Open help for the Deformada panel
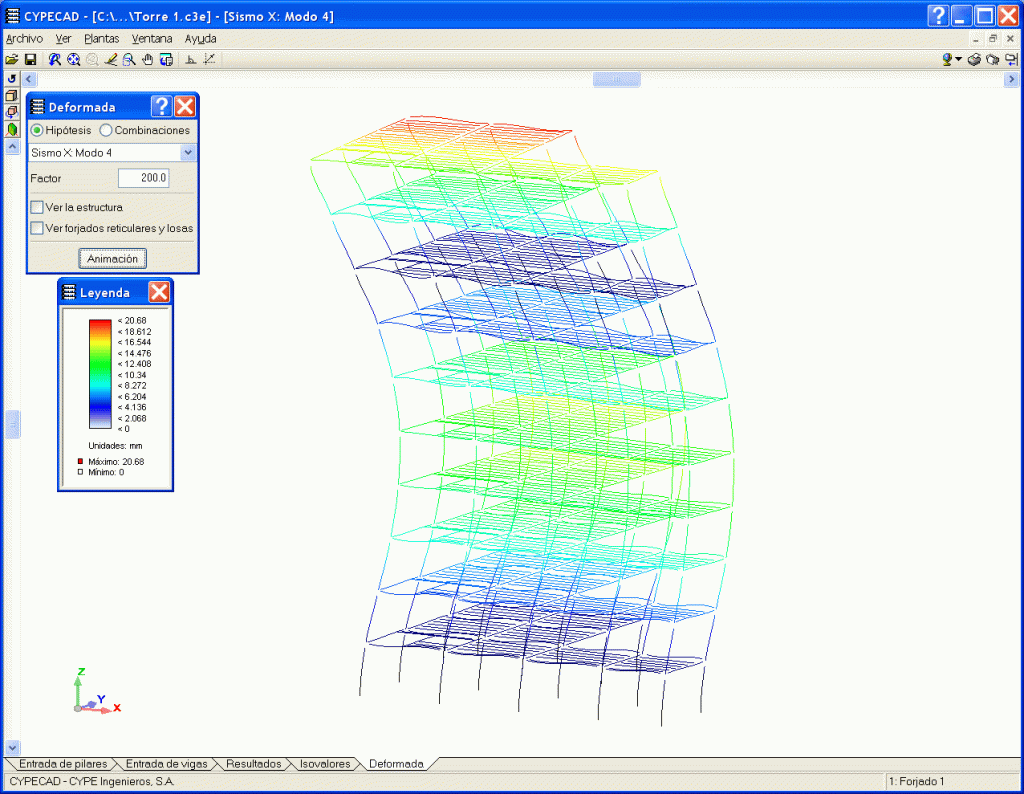1024x794 pixels. point(161,107)
